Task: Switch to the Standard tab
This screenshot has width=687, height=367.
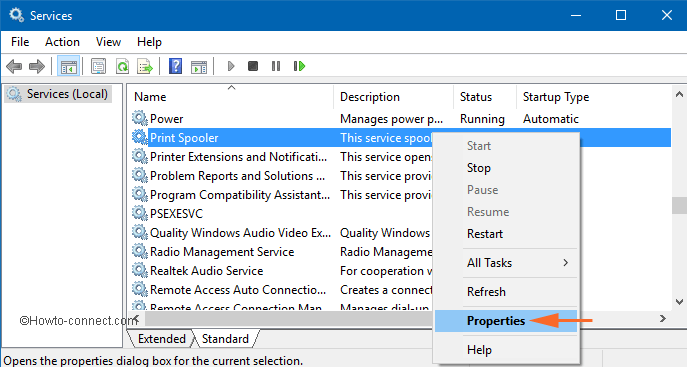Action: 225,339
